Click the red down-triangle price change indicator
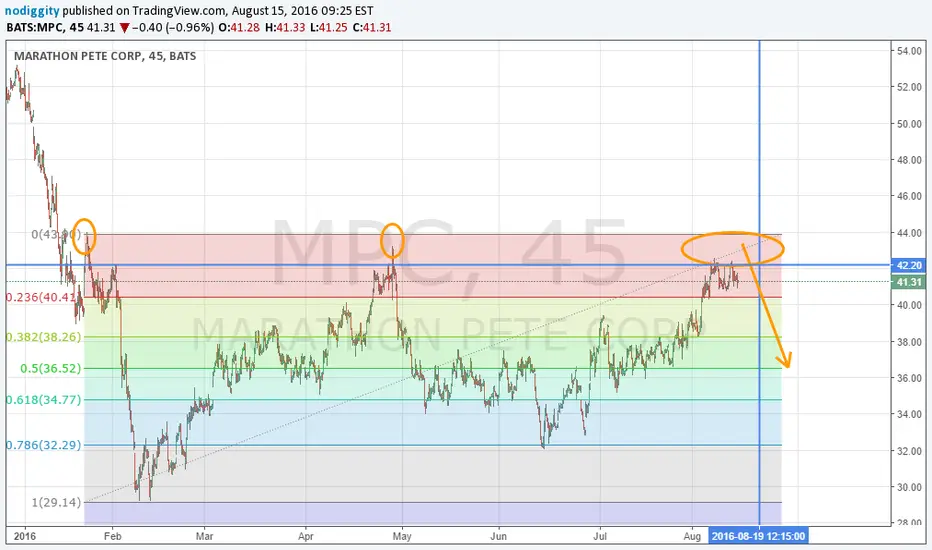 tap(124, 27)
